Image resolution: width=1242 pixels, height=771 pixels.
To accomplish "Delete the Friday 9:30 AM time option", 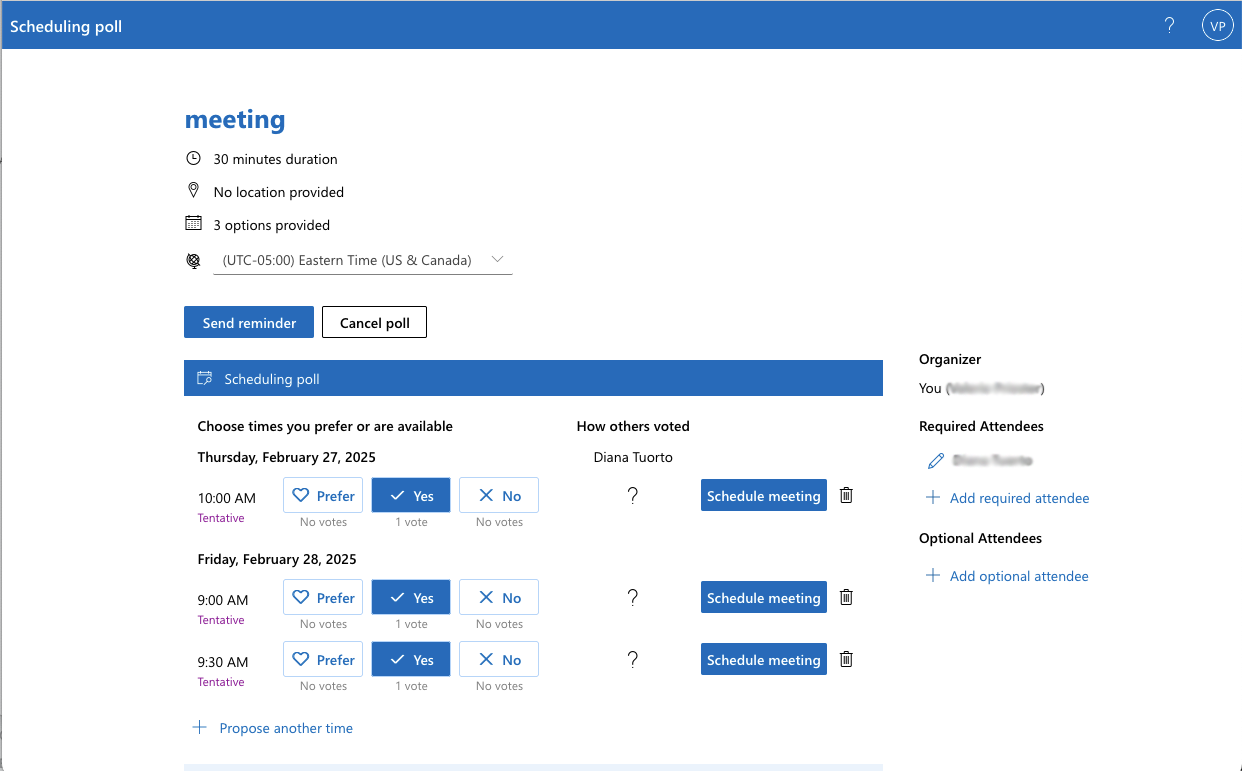I will click(x=846, y=659).
